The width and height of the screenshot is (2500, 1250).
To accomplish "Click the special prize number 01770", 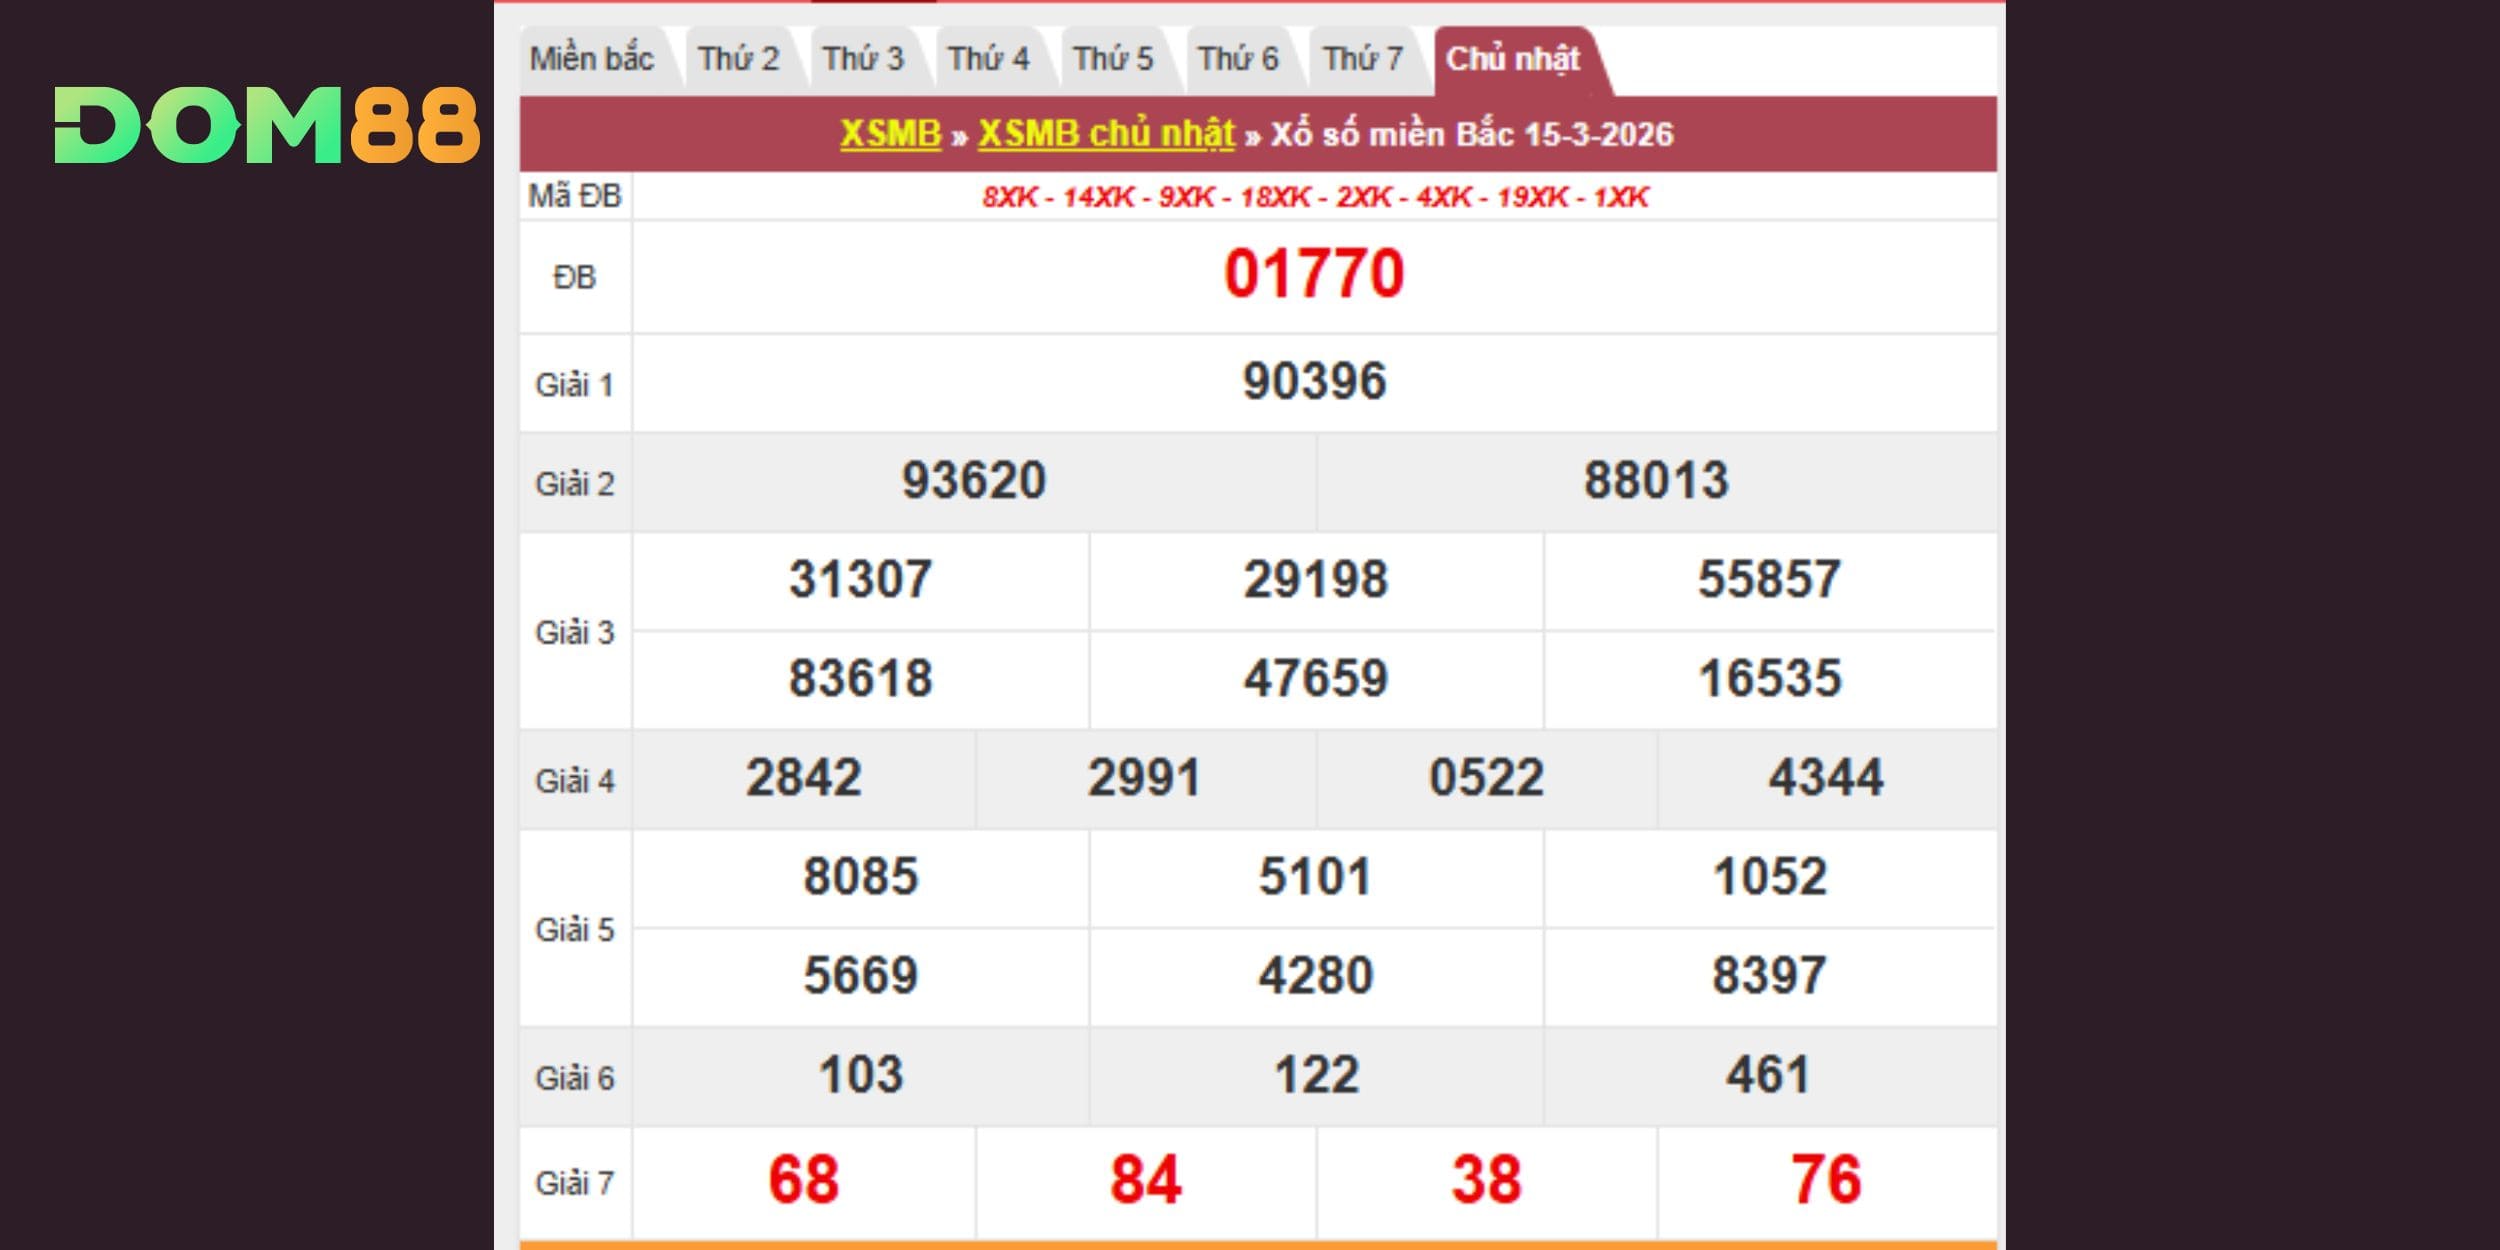I will (x=1314, y=274).
